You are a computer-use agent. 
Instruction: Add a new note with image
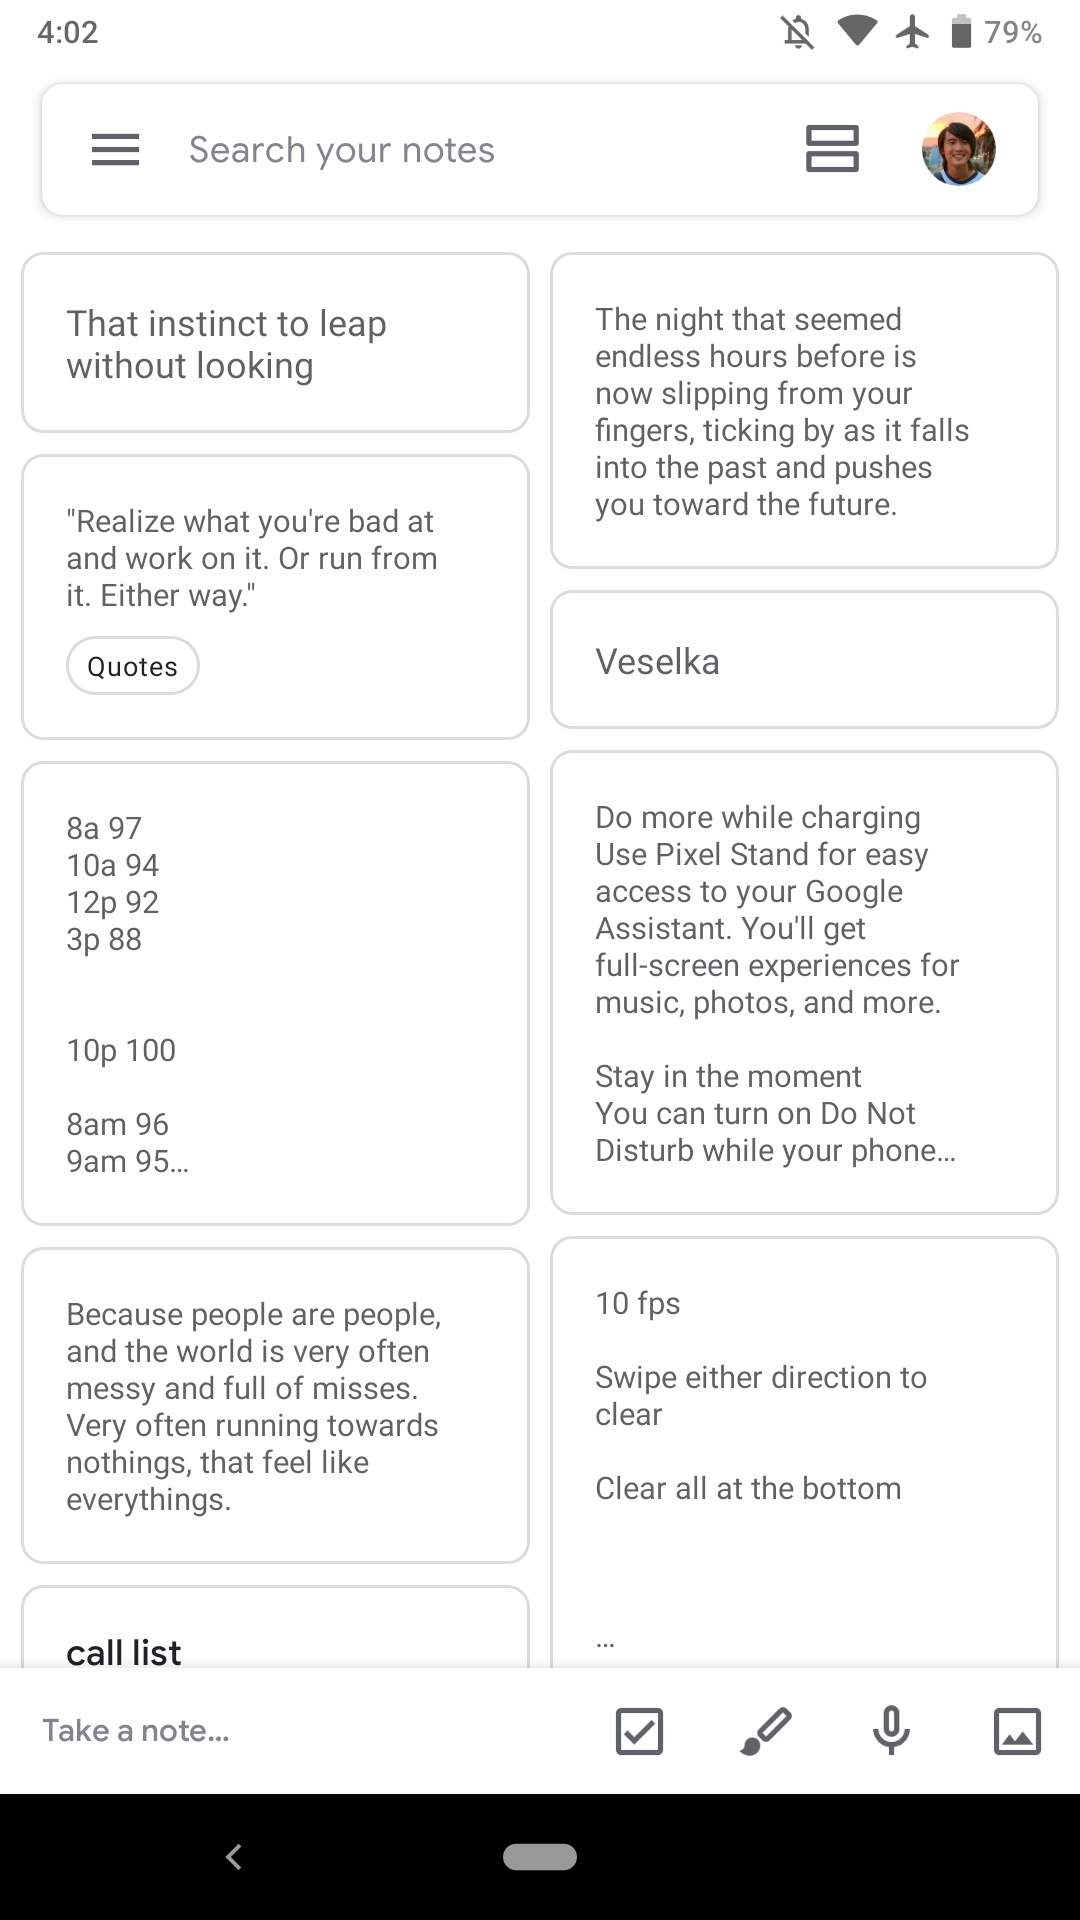coord(1016,1731)
